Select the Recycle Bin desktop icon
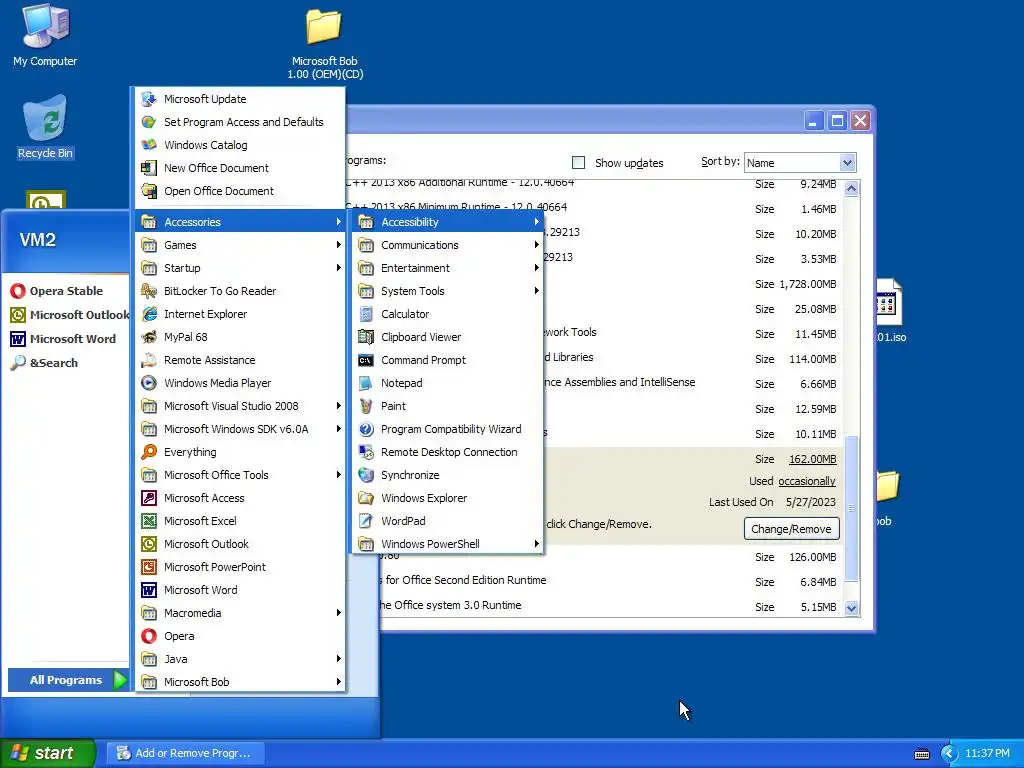Viewport: 1024px width, 768px height. (x=45, y=127)
